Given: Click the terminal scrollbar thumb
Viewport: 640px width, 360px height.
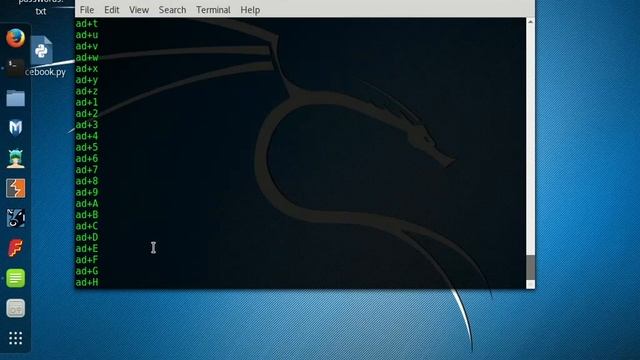Looking at the screenshot, I should (530, 267).
